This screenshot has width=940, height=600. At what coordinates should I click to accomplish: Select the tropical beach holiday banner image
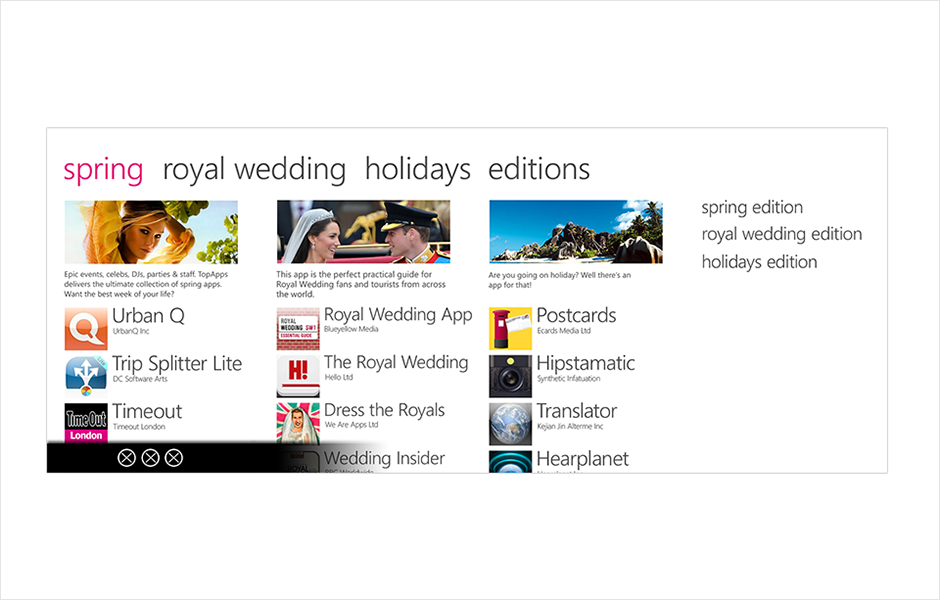(x=576, y=232)
